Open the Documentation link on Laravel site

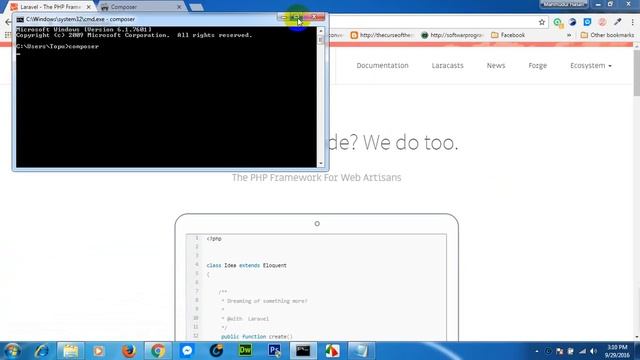[382, 65]
